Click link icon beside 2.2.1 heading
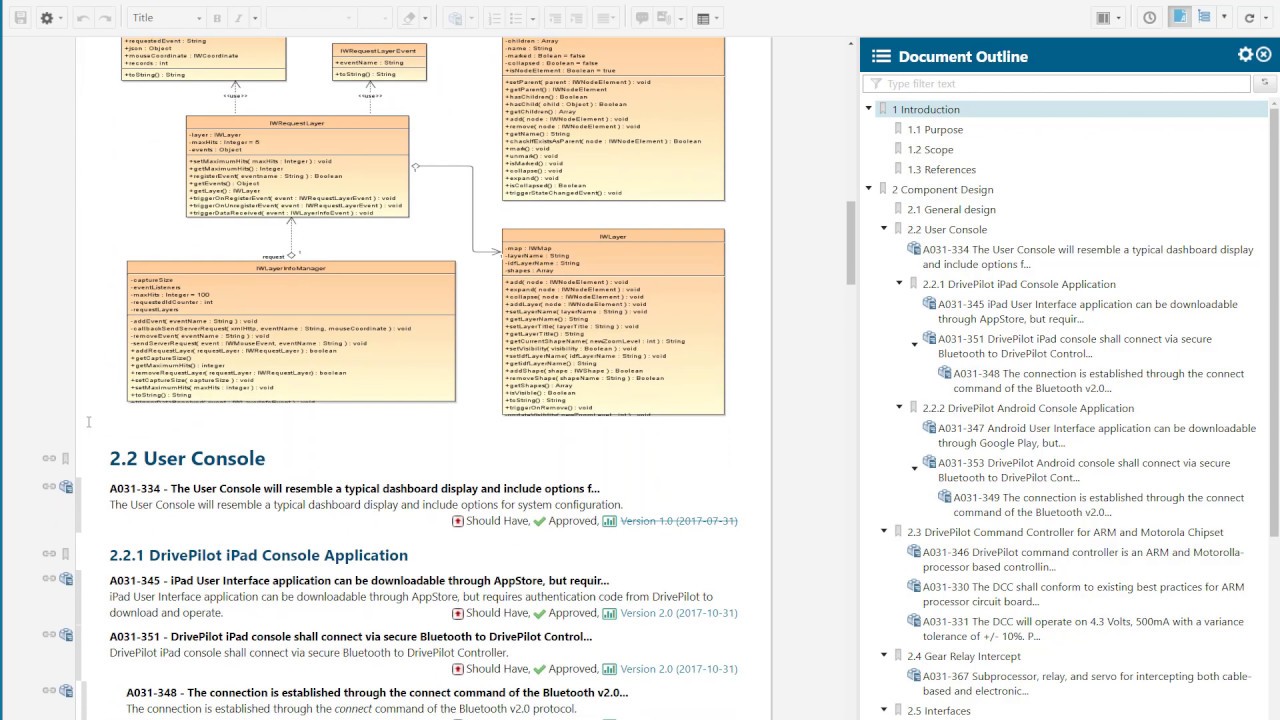Screen dimensions: 1280x720 48,553
